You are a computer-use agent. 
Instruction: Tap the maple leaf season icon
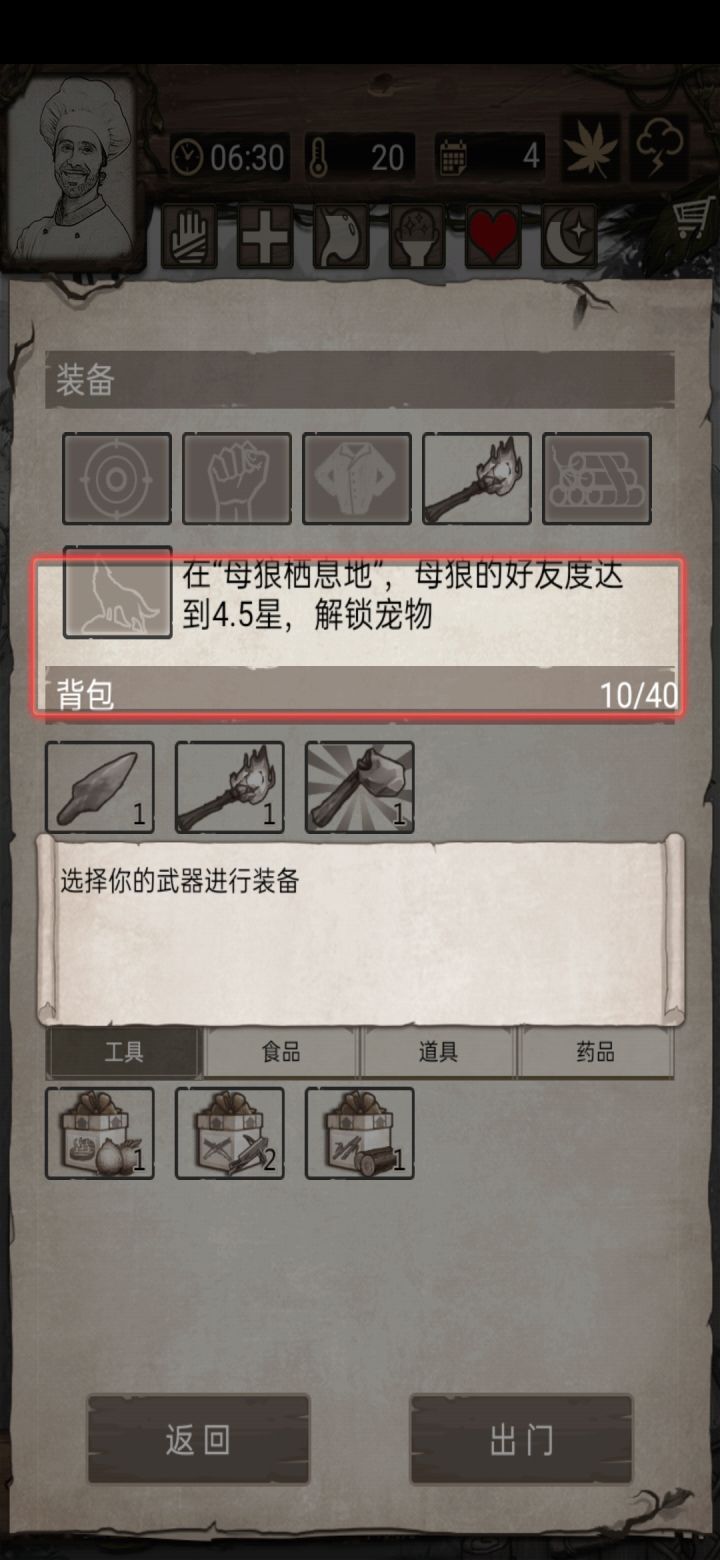pos(591,149)
